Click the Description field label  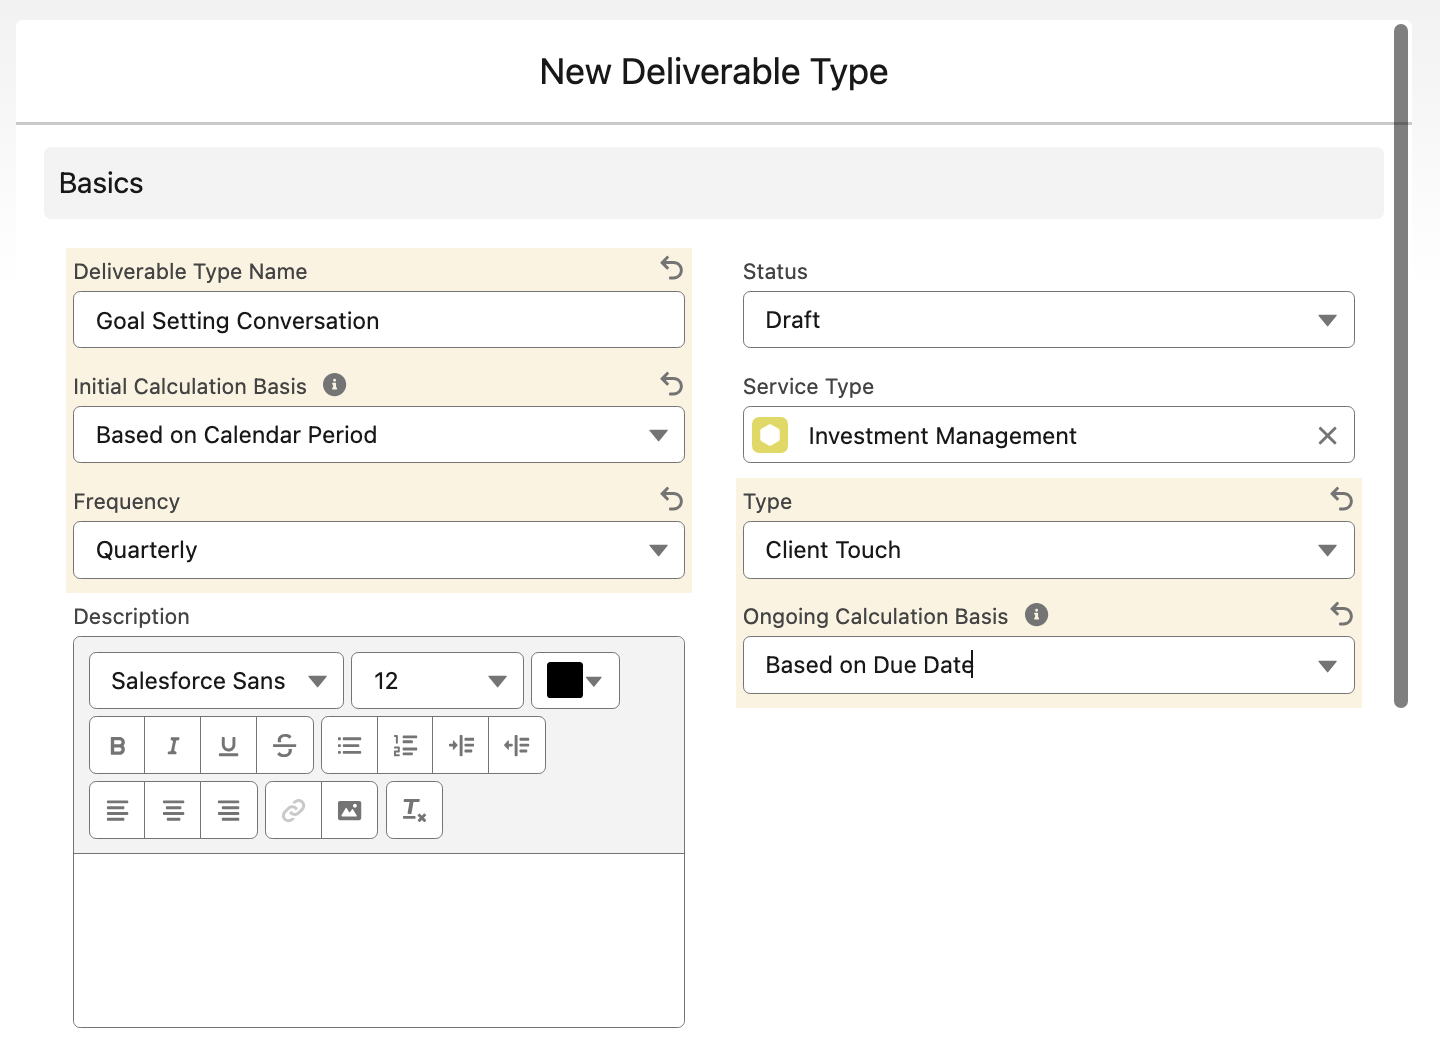coord(131,617)
